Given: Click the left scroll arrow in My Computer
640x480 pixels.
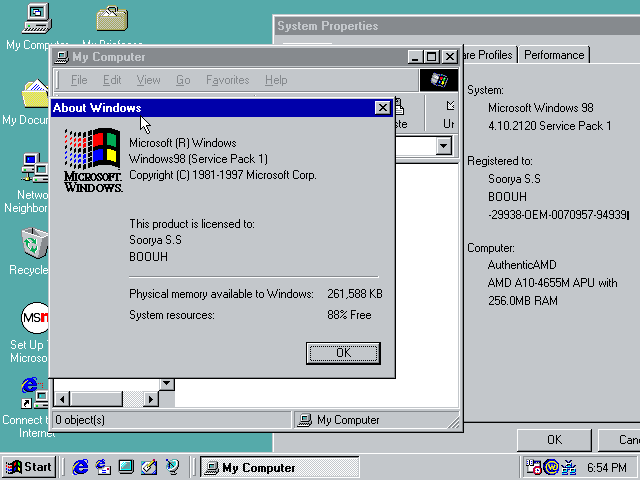Looking at the screenshot, I should (62, 399).
